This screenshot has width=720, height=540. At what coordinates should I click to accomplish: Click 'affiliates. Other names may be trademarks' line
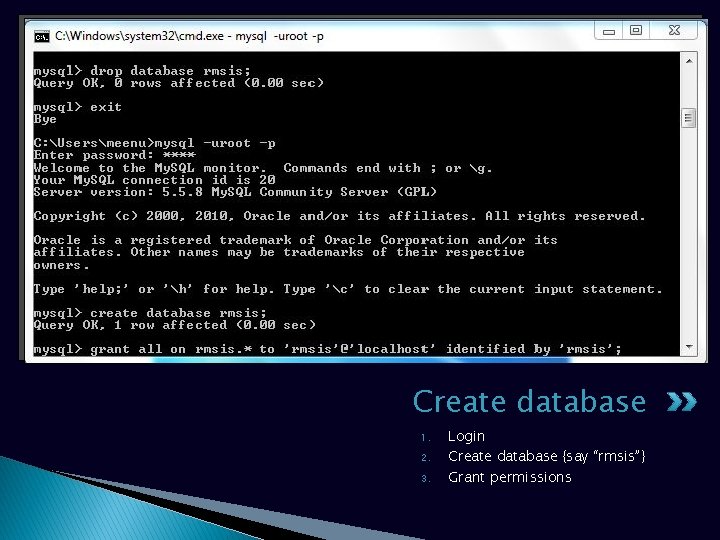(279, 252)
